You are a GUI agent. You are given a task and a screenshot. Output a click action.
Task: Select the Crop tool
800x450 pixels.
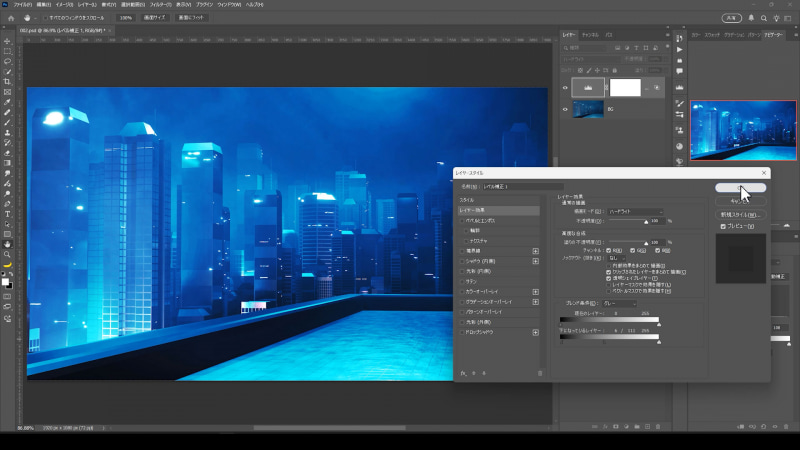(7, 82)
